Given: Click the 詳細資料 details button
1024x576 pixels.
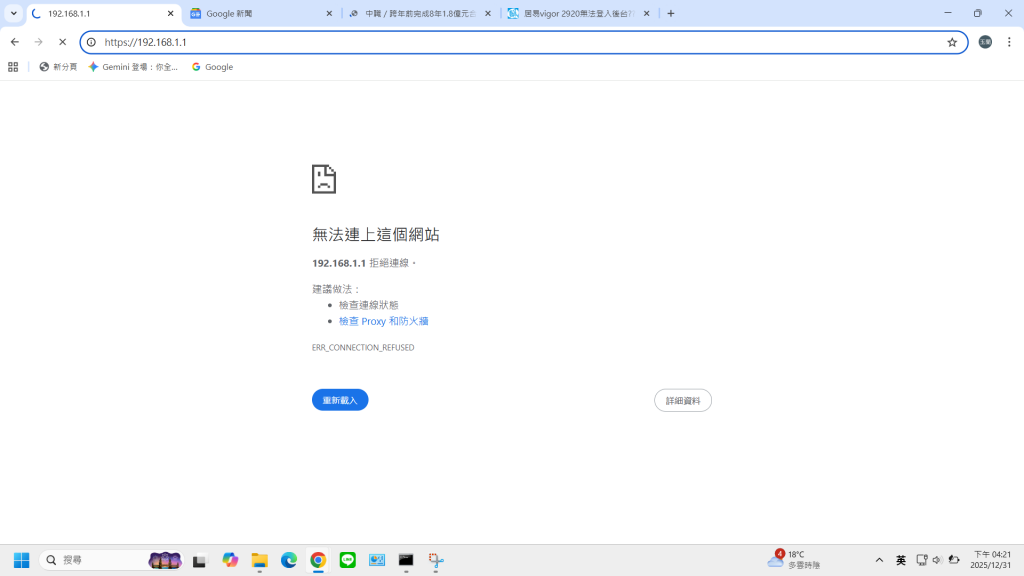Looking at the screenshot, I should pyautogui.click(x=683, y=399).
